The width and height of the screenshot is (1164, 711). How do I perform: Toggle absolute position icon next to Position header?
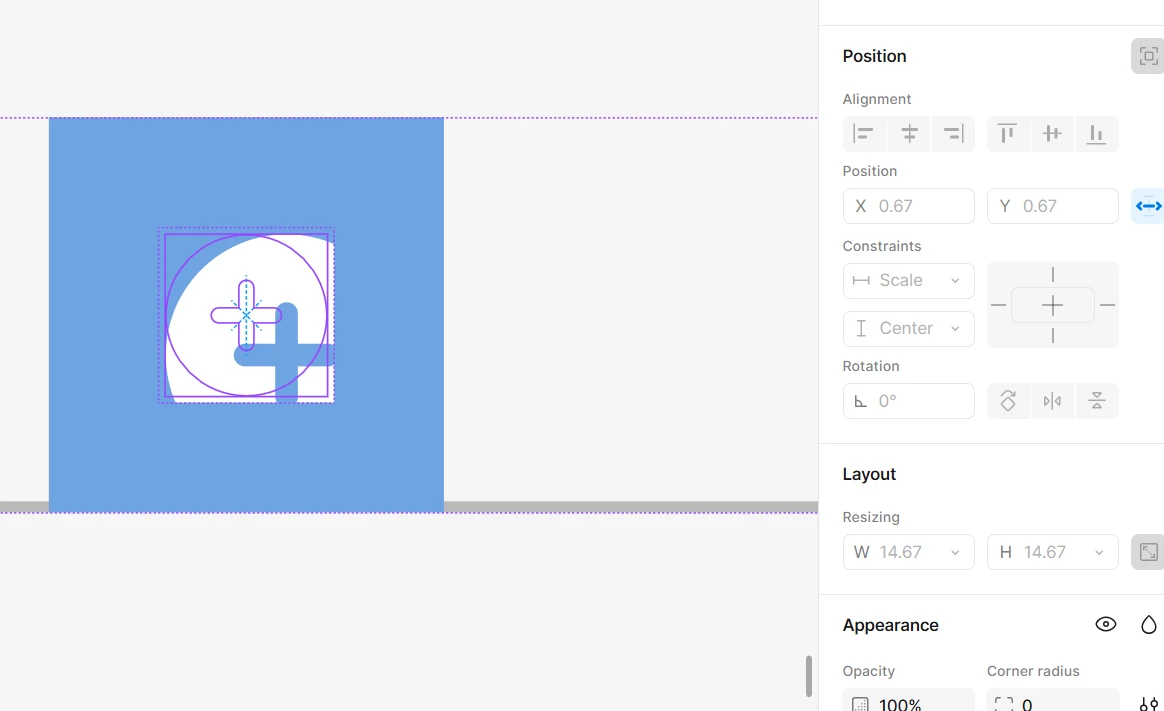tap(1148, 56)
